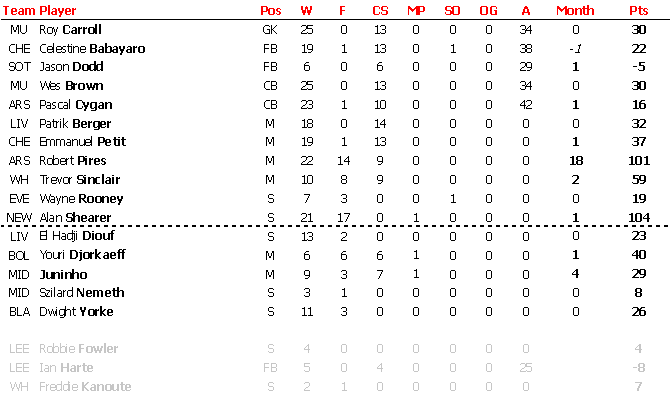This screenshot has width=671, height=396.
Task: Click the Team column header
Action: (19, 10)
